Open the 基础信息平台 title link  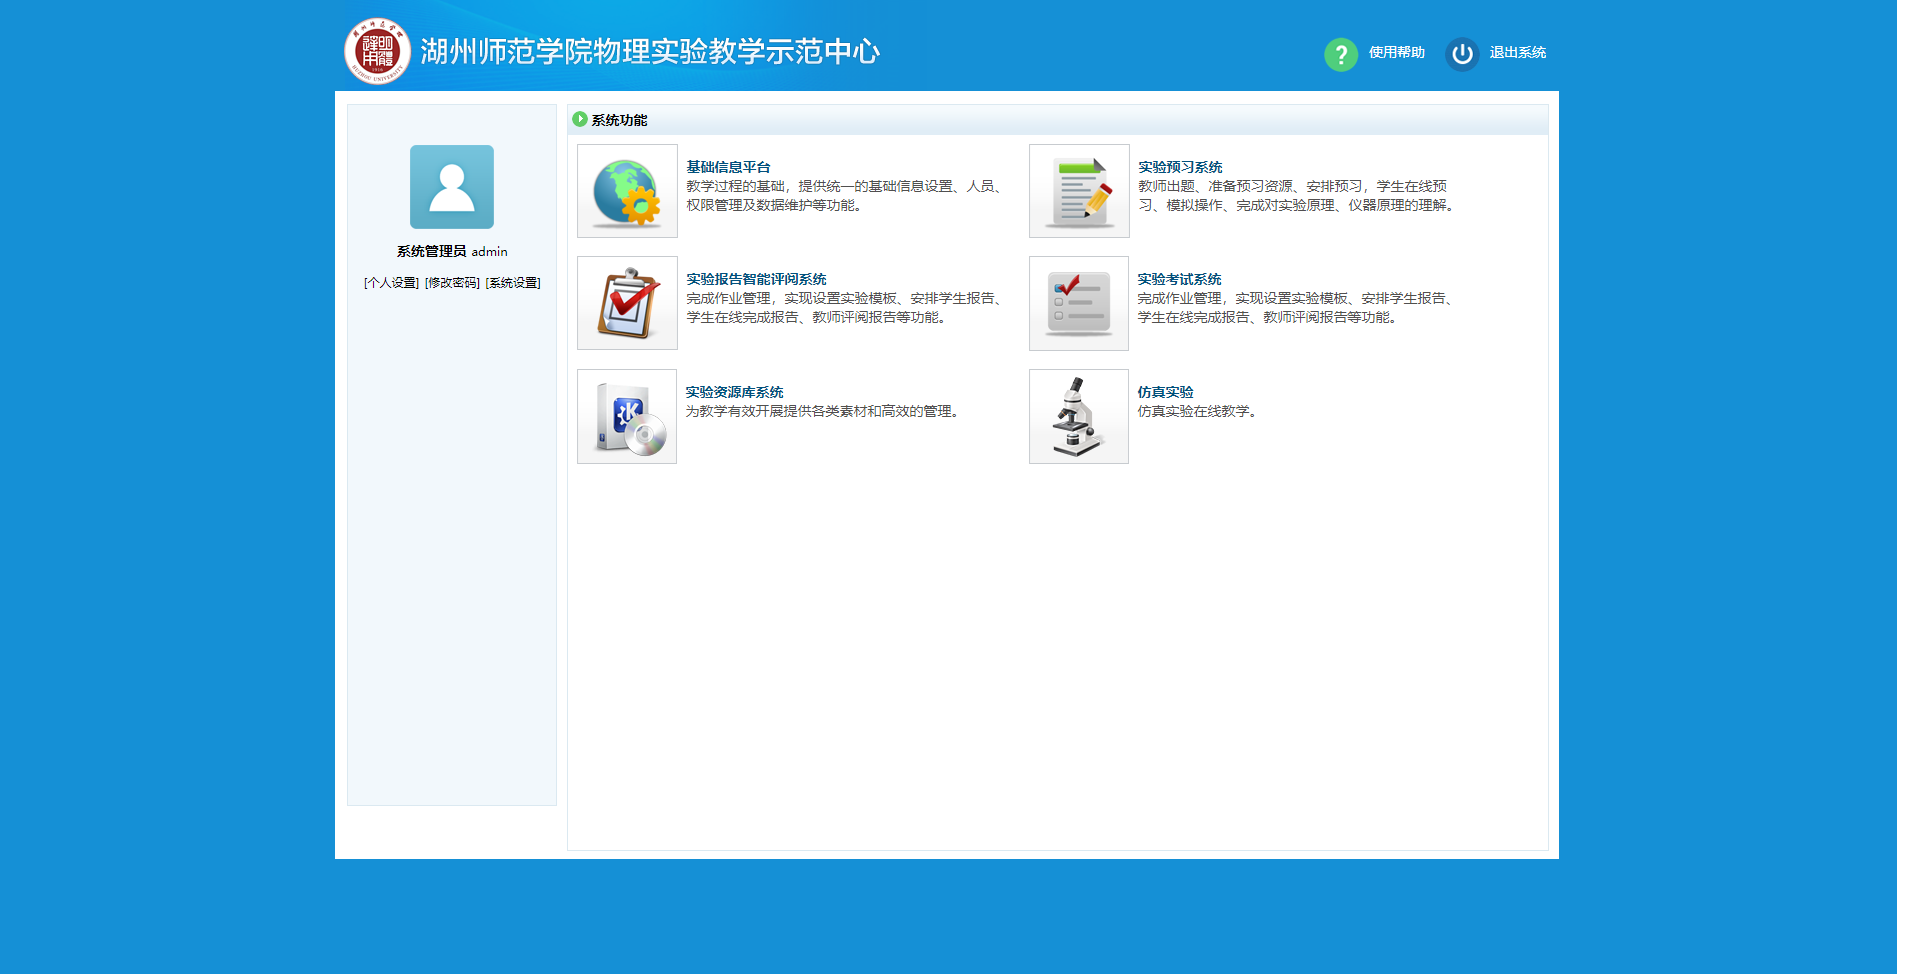(728, 167)
